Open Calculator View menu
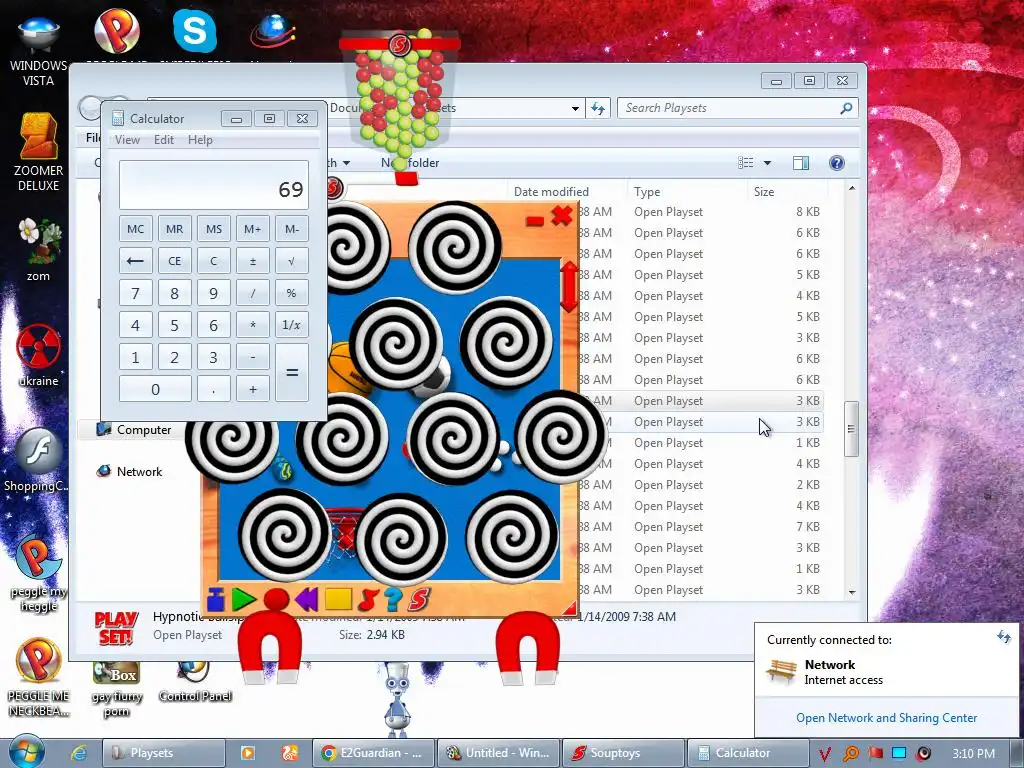The height and width of the screenshot is (768, 1024). tap(127, 140)
